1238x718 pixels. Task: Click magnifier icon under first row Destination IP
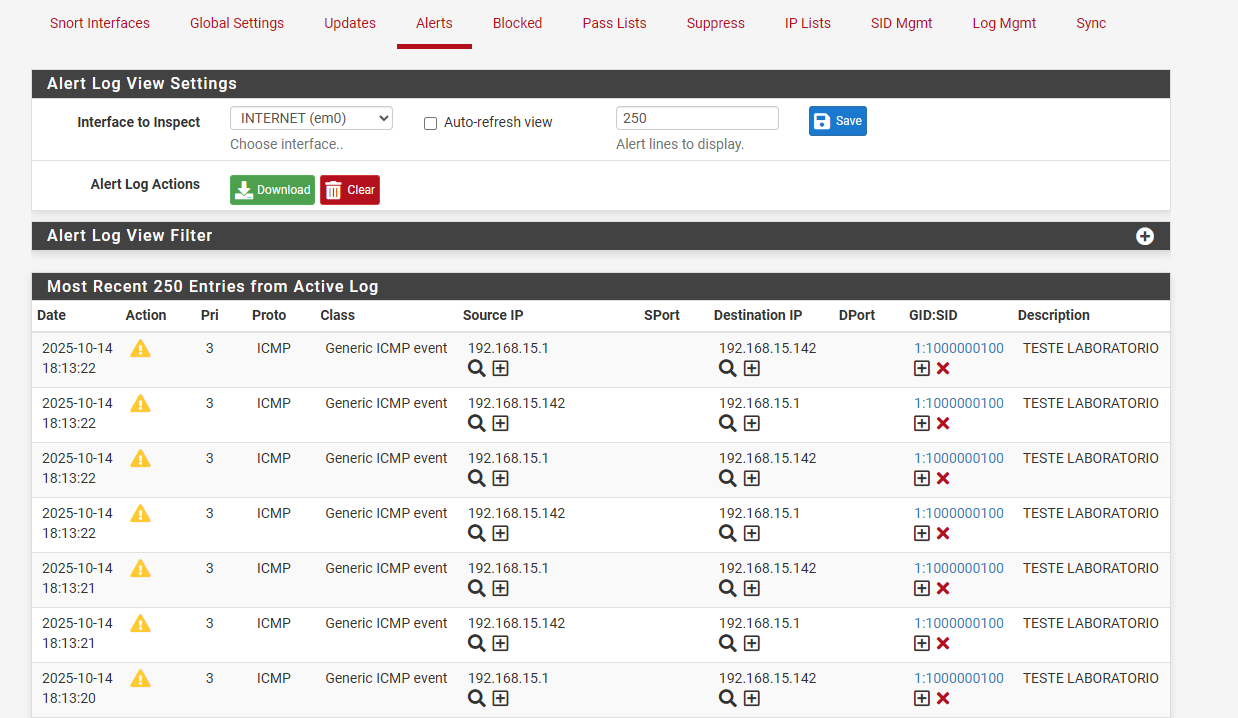pos(728,369)
